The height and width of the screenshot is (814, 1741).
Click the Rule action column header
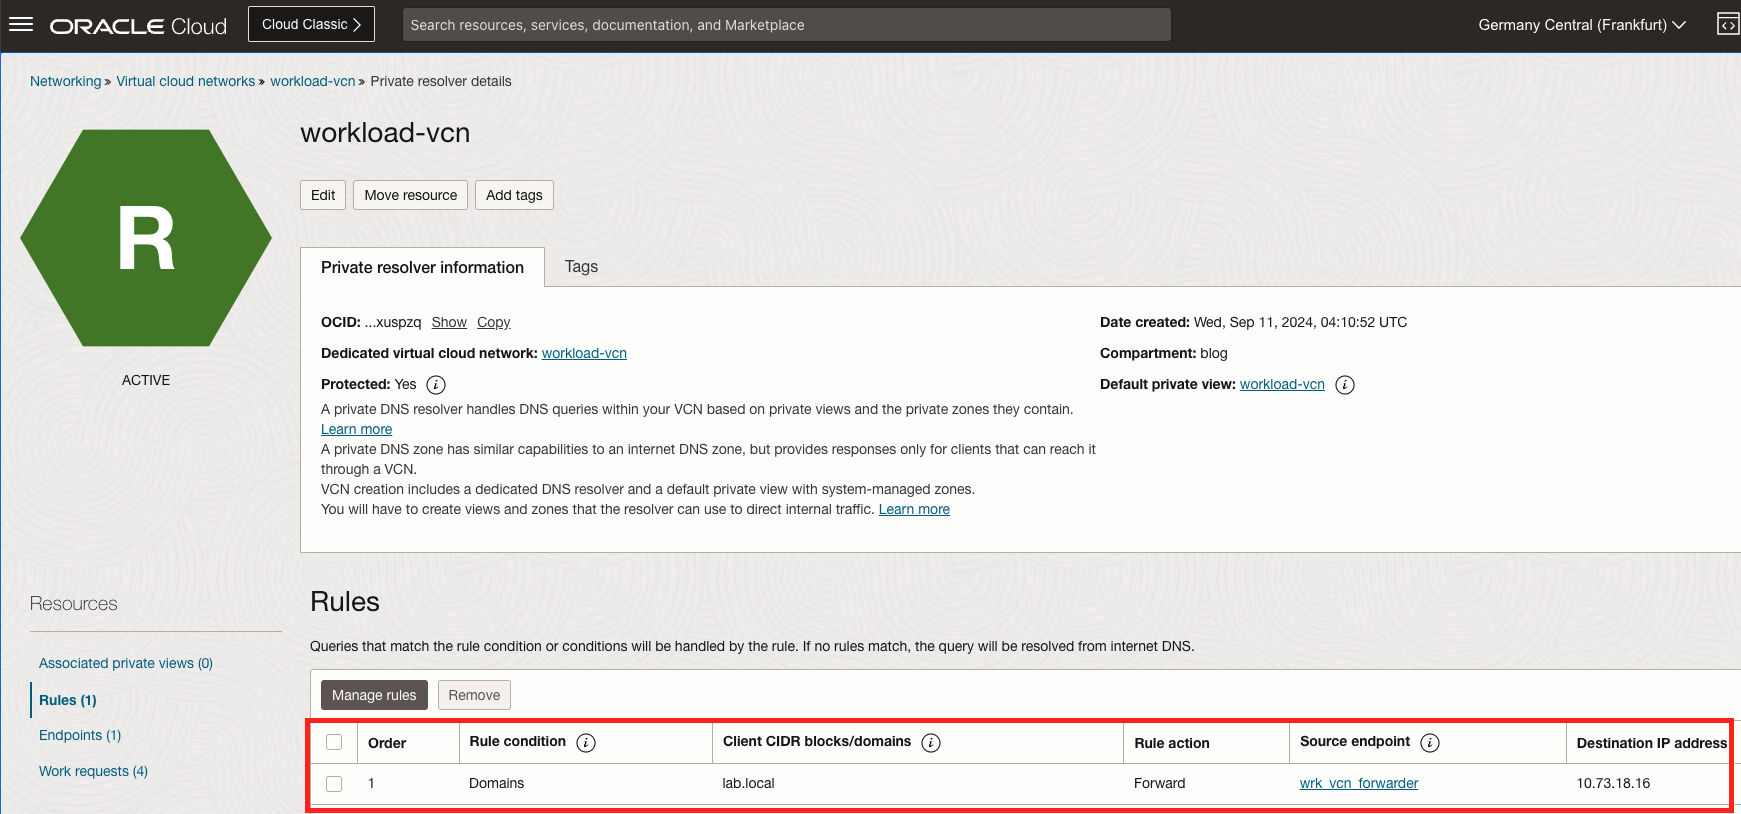(x=1172, y=743)
